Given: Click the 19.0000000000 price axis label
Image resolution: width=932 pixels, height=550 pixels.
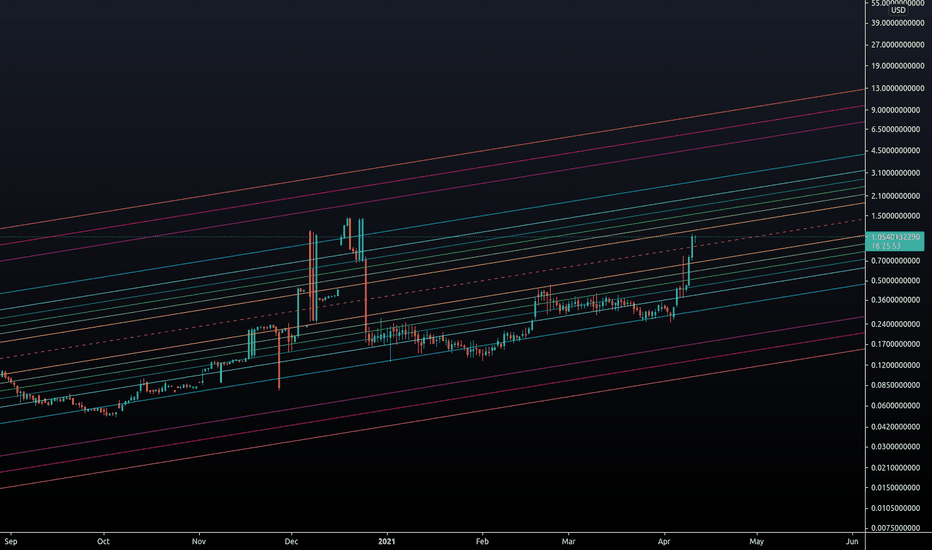Looking at the screenshot, I should tap(898, 67).
